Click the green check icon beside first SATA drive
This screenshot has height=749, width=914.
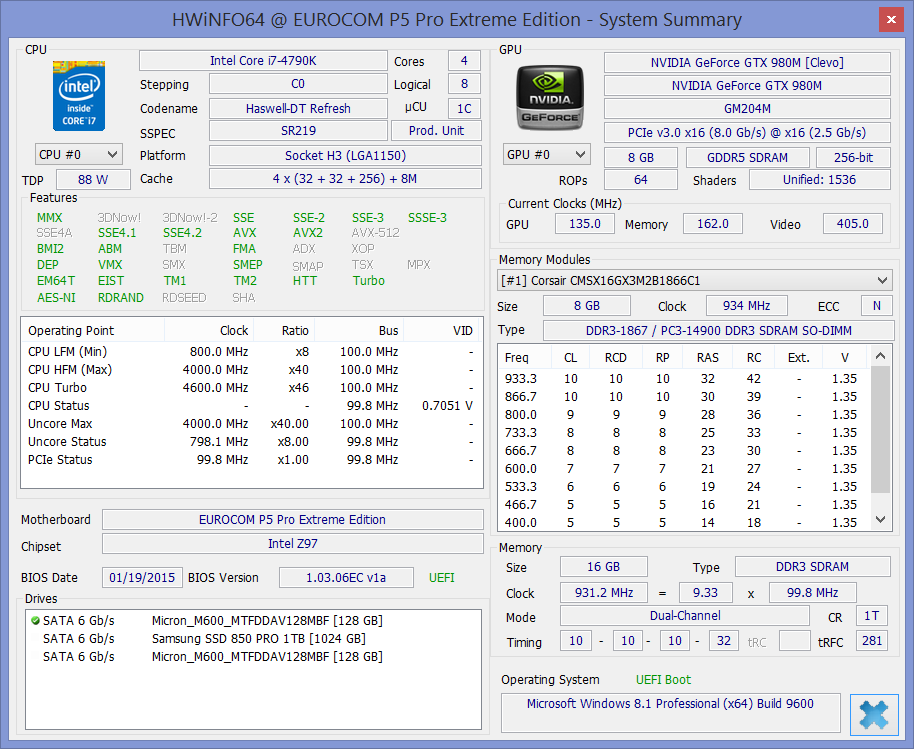35,621
